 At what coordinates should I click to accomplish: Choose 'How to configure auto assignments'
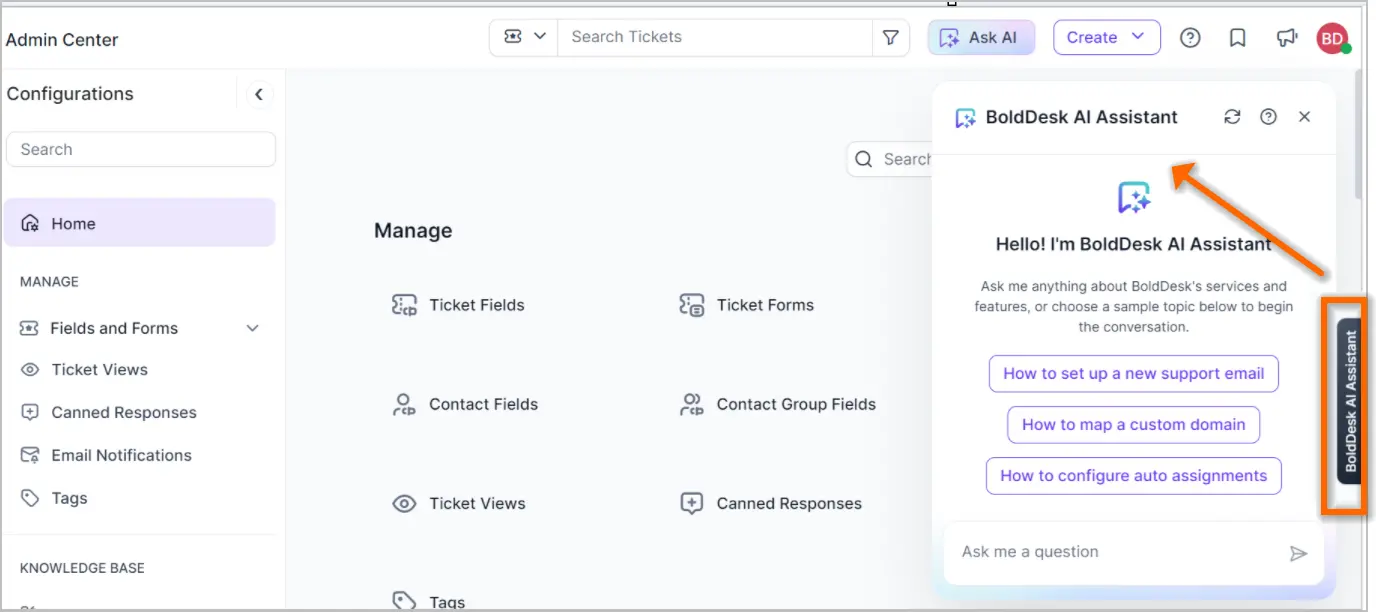click(x=1134, y=476)
